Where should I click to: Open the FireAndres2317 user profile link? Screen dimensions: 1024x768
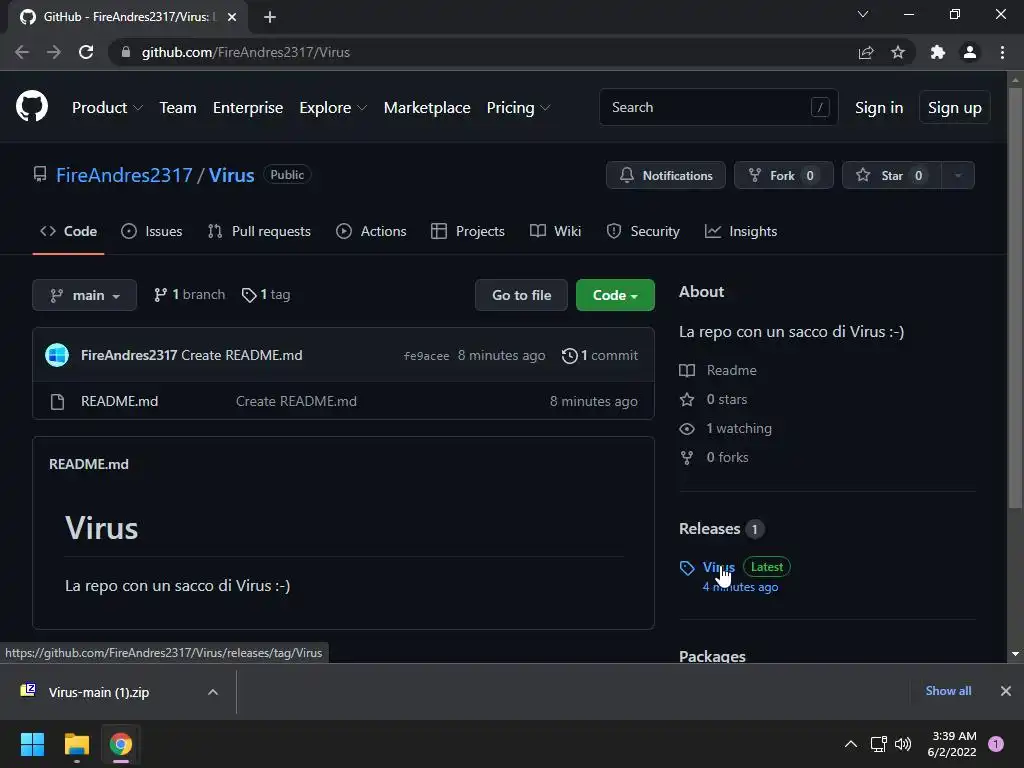tap(124, 175)
